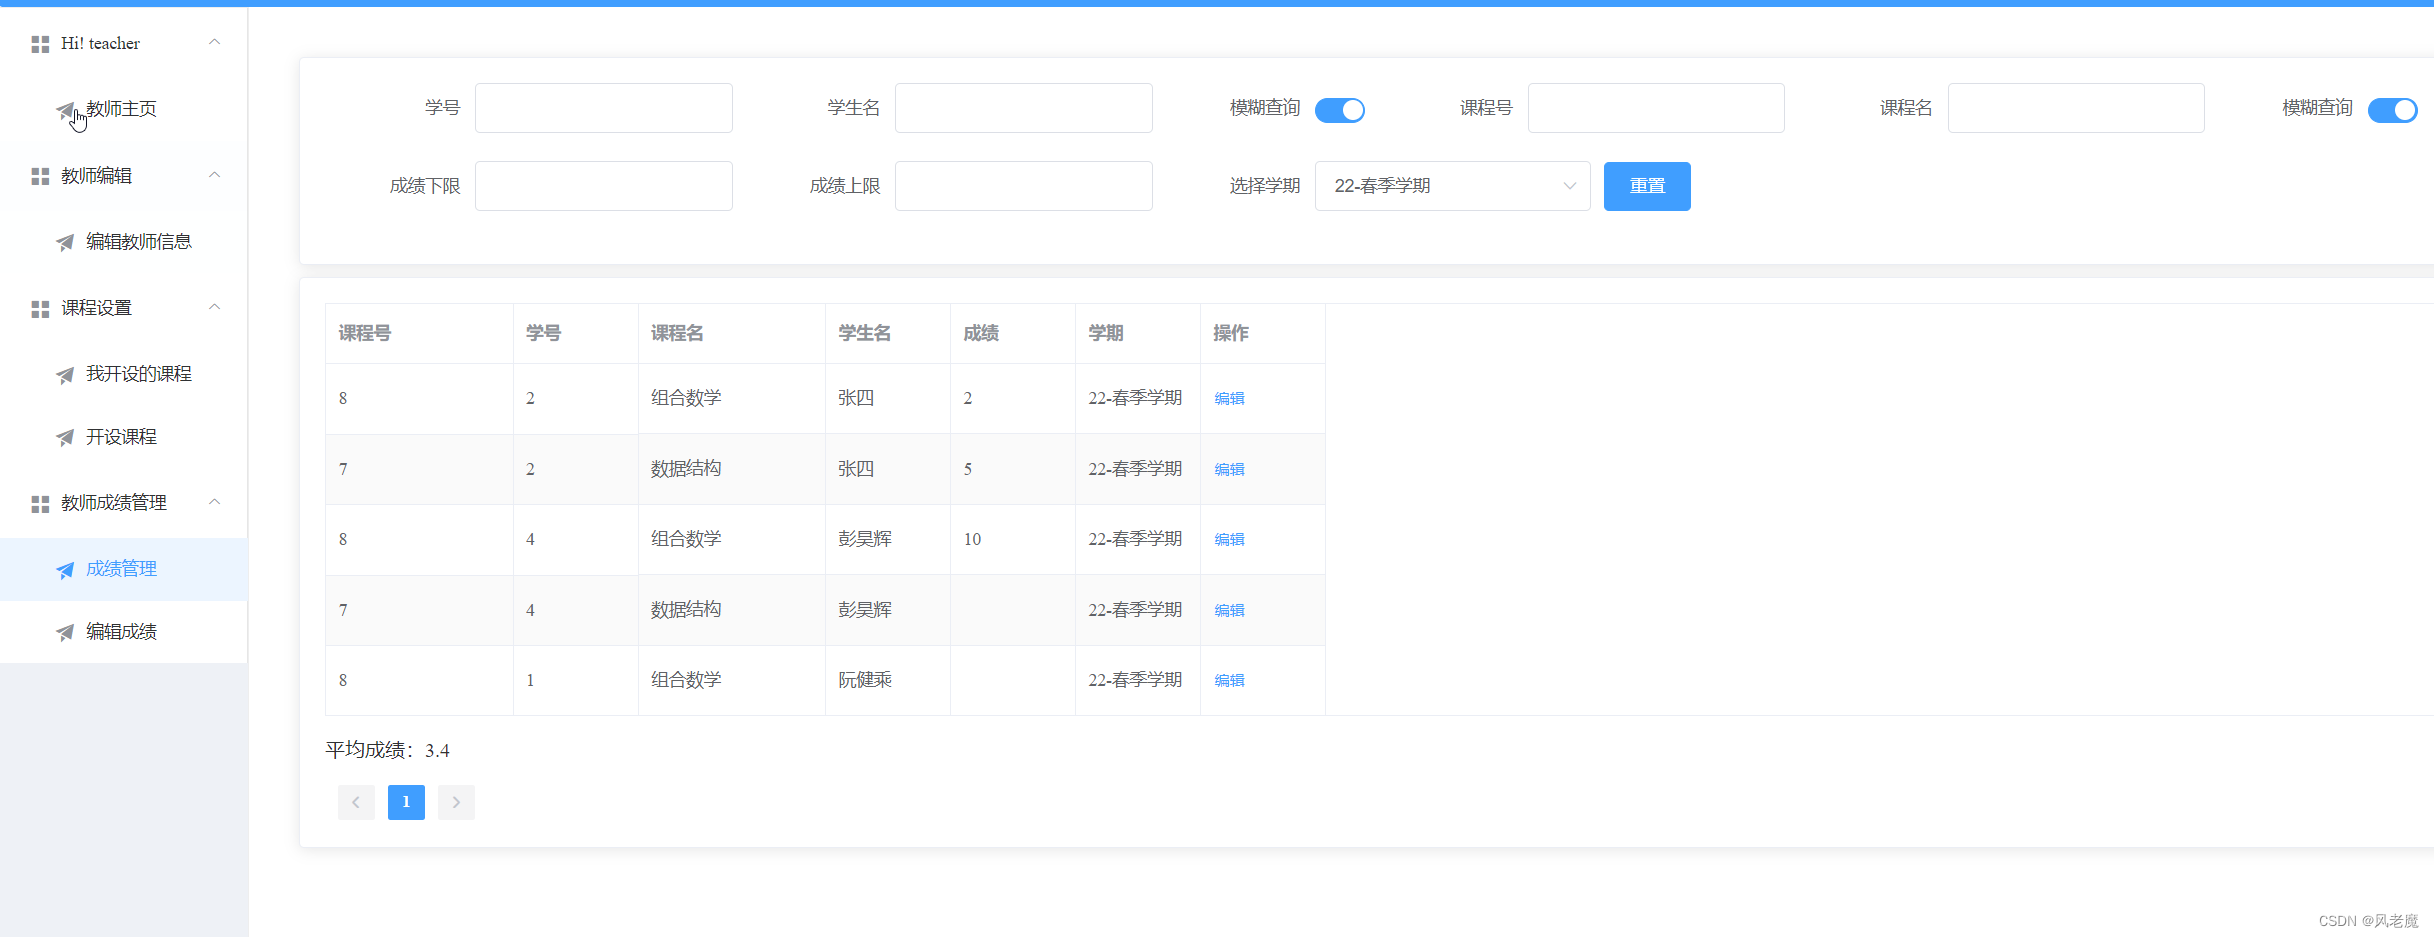Image resolution: width=2434 pixels, height=937 pixels.
Task: Click the paper plane icon beside 我开设的课程
Action: point(65,375)
